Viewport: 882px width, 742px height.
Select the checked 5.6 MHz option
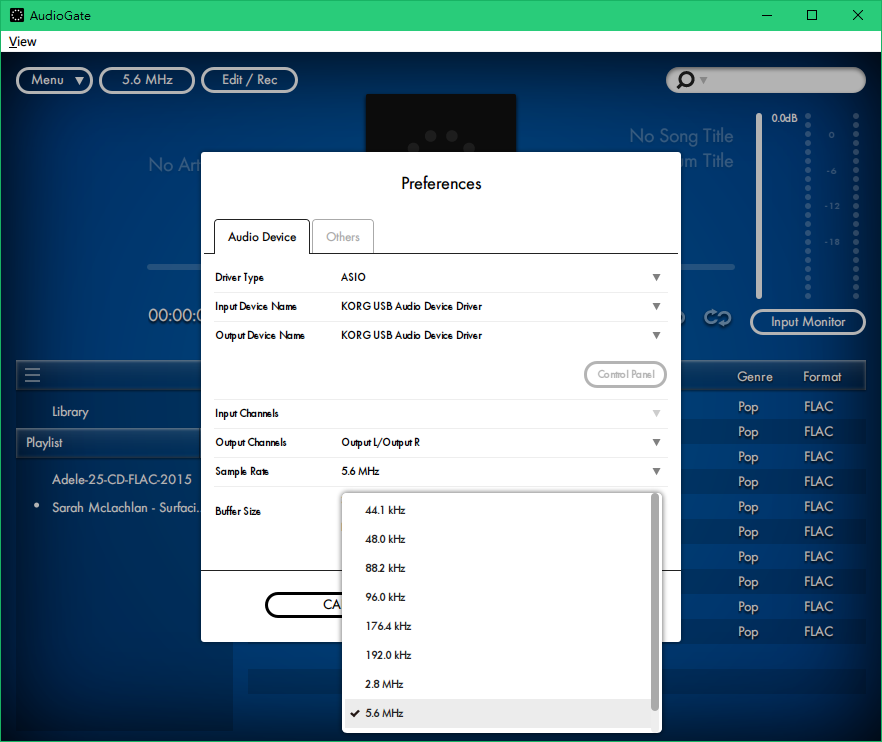tap(497, 713)
